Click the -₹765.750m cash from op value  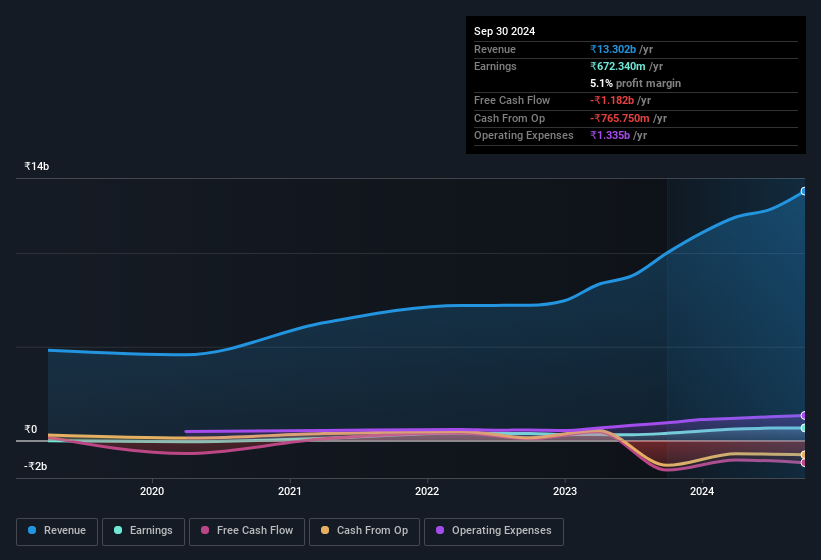[620, 118]
